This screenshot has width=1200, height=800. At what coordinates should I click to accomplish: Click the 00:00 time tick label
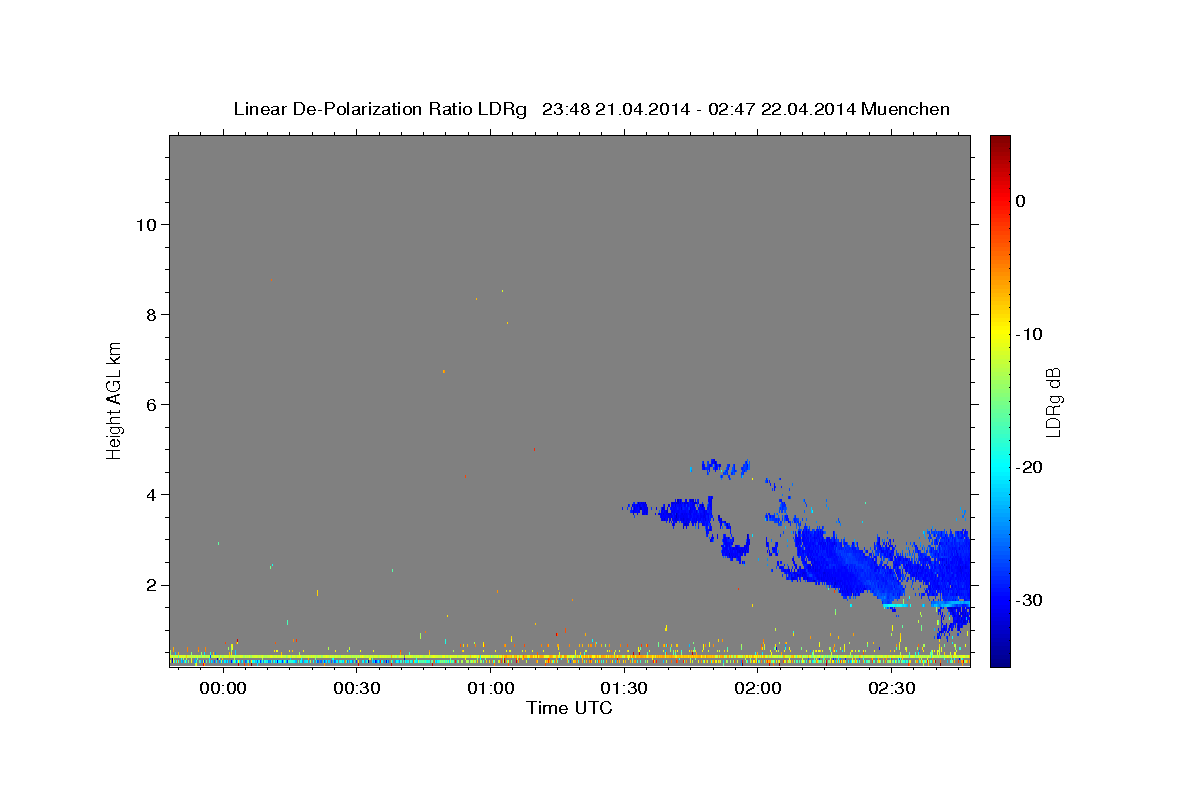coord(222,689)
